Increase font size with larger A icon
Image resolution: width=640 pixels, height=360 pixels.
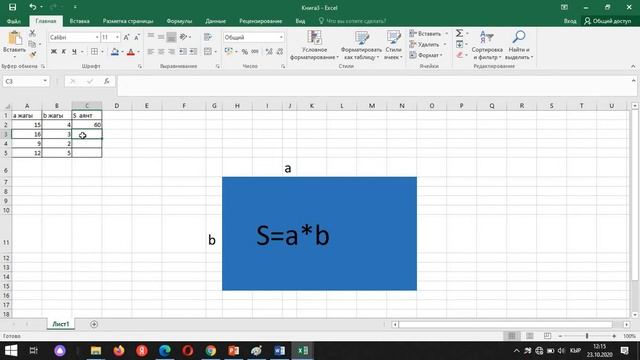(x=126, y=37)
